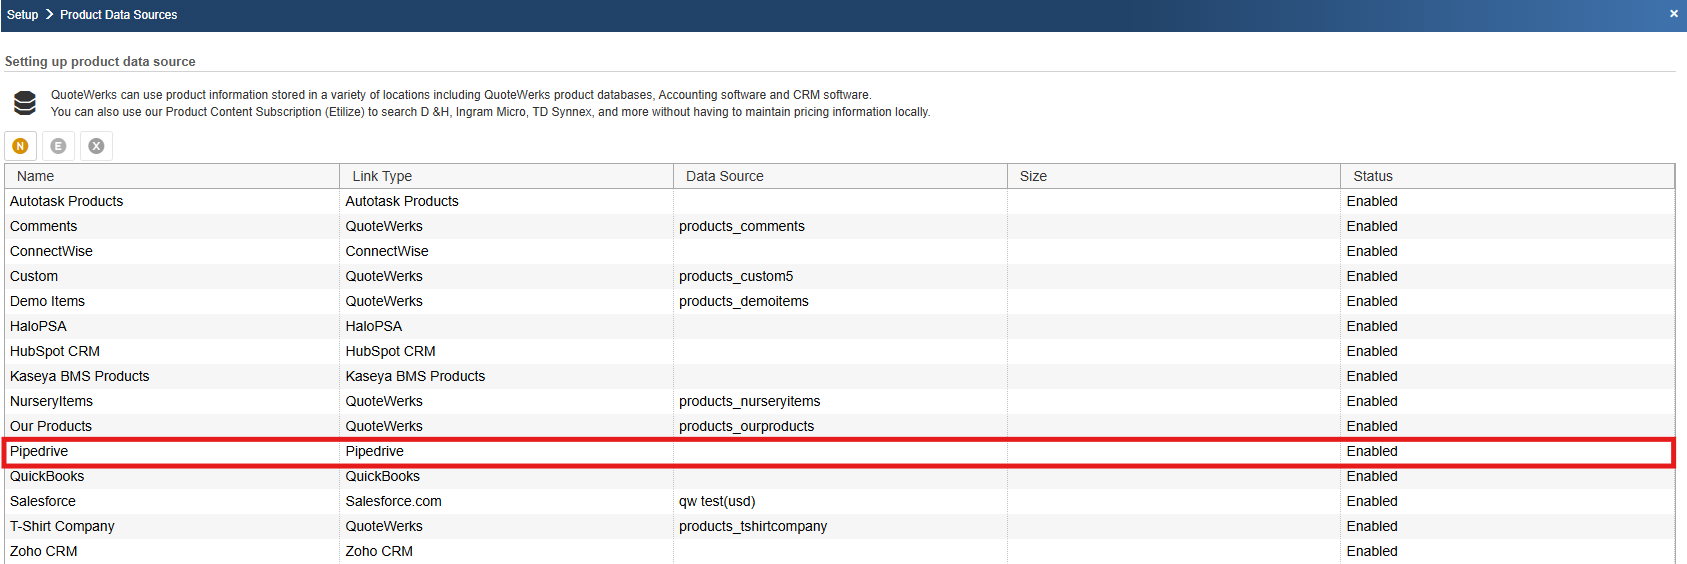Sort by the Name column header
Image resolution: width=1687 pixels, height=564 pixels.
(36, 176)
